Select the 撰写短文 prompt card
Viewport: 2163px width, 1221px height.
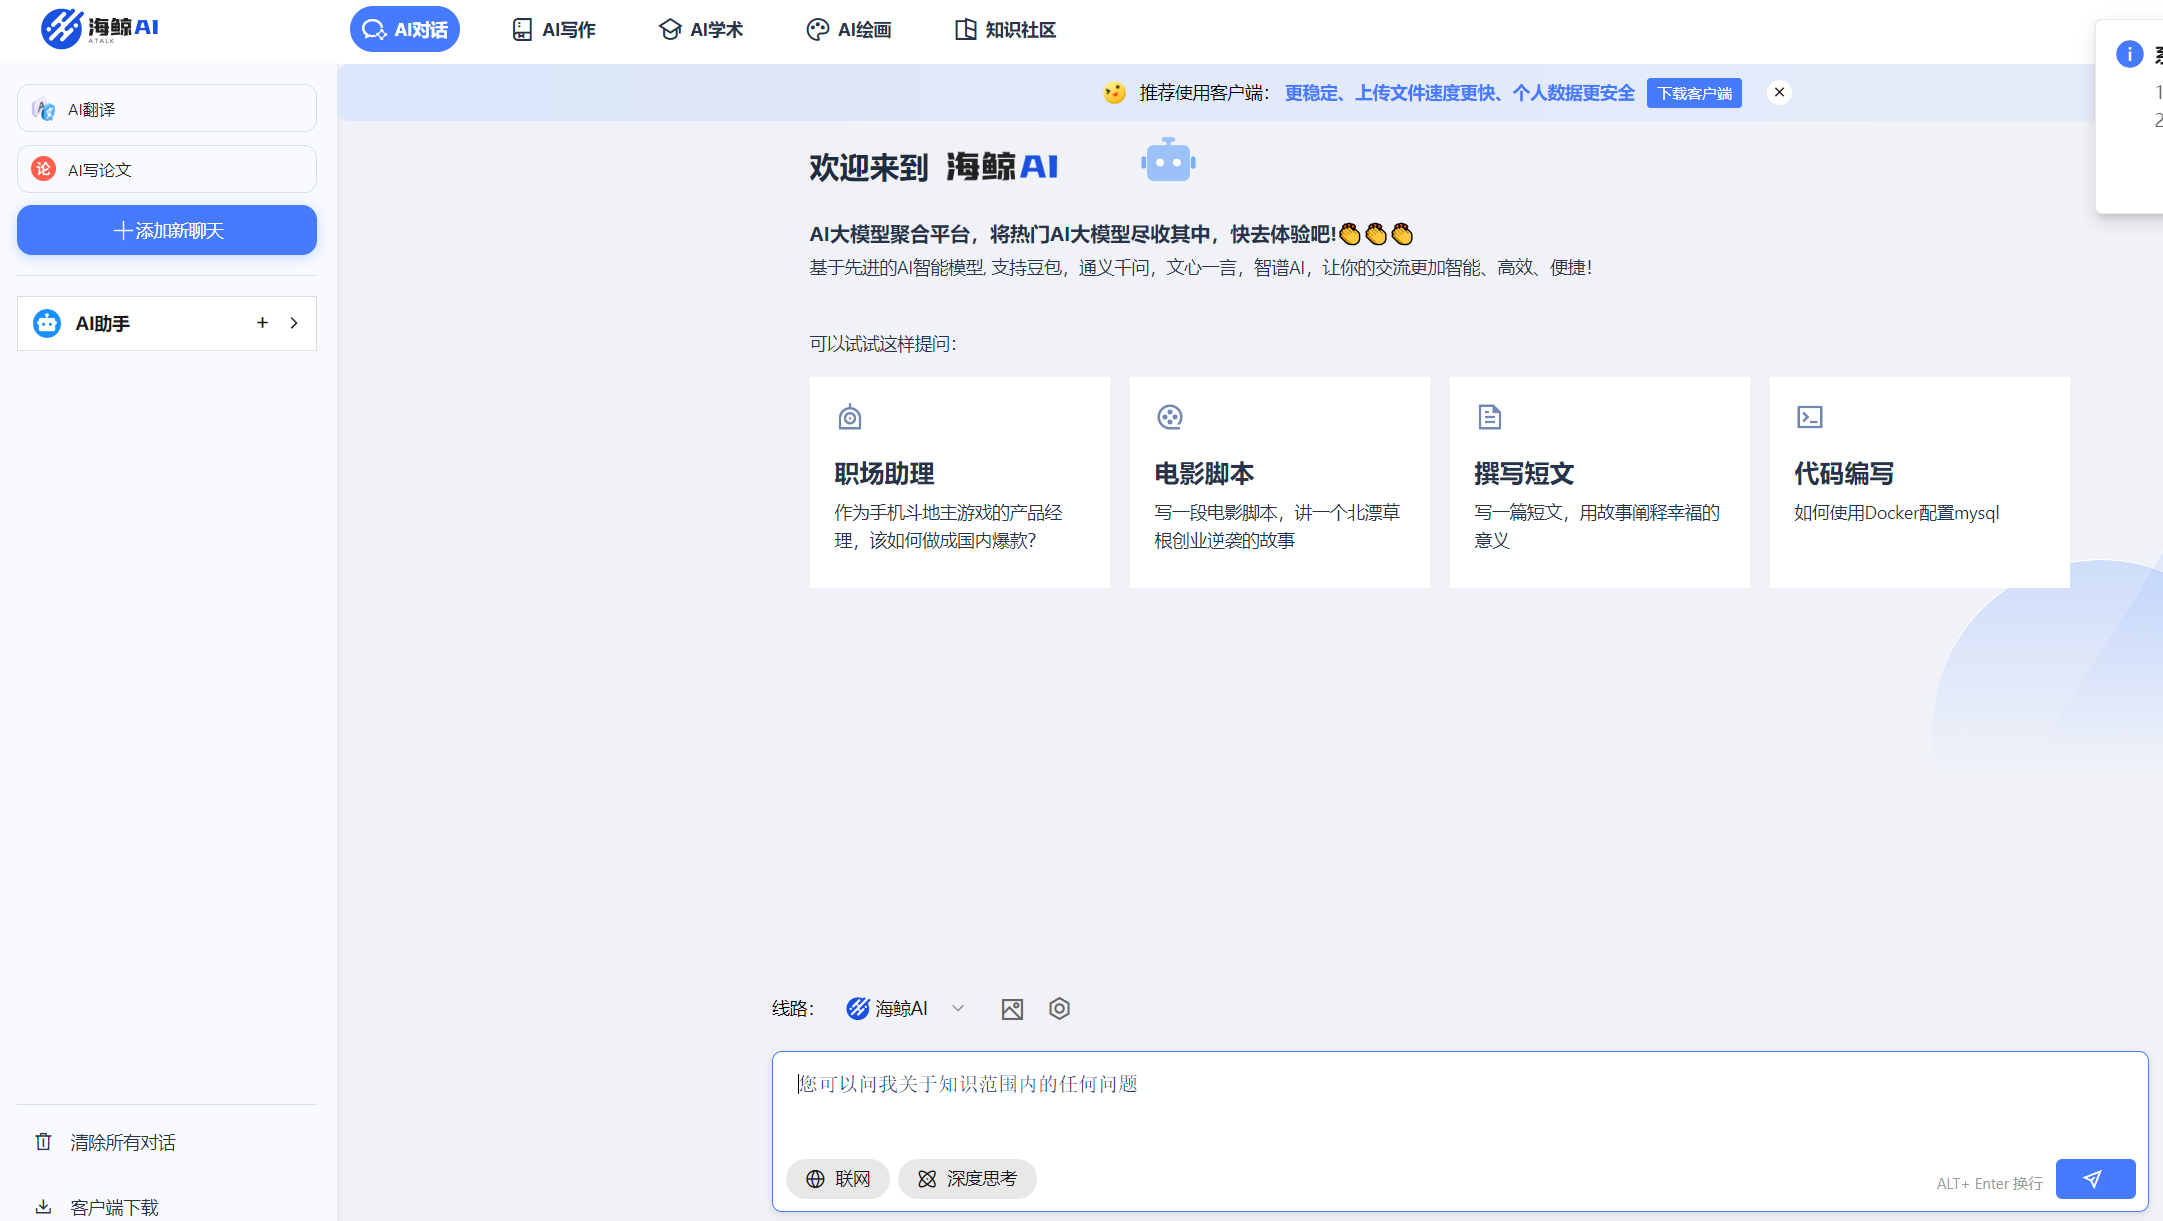1600,482
